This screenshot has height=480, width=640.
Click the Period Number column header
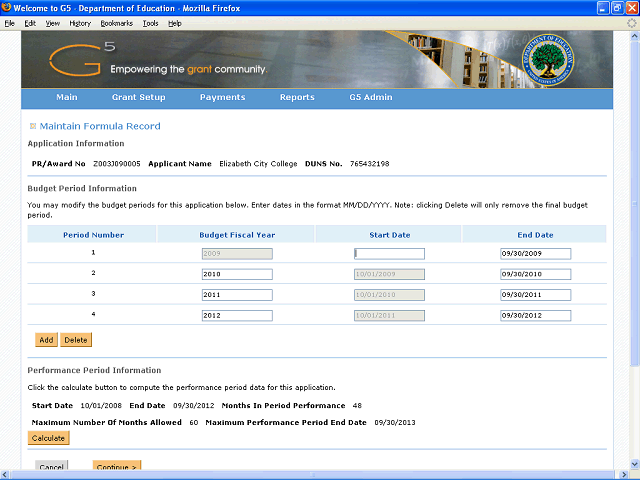click(x=93, y=235)
